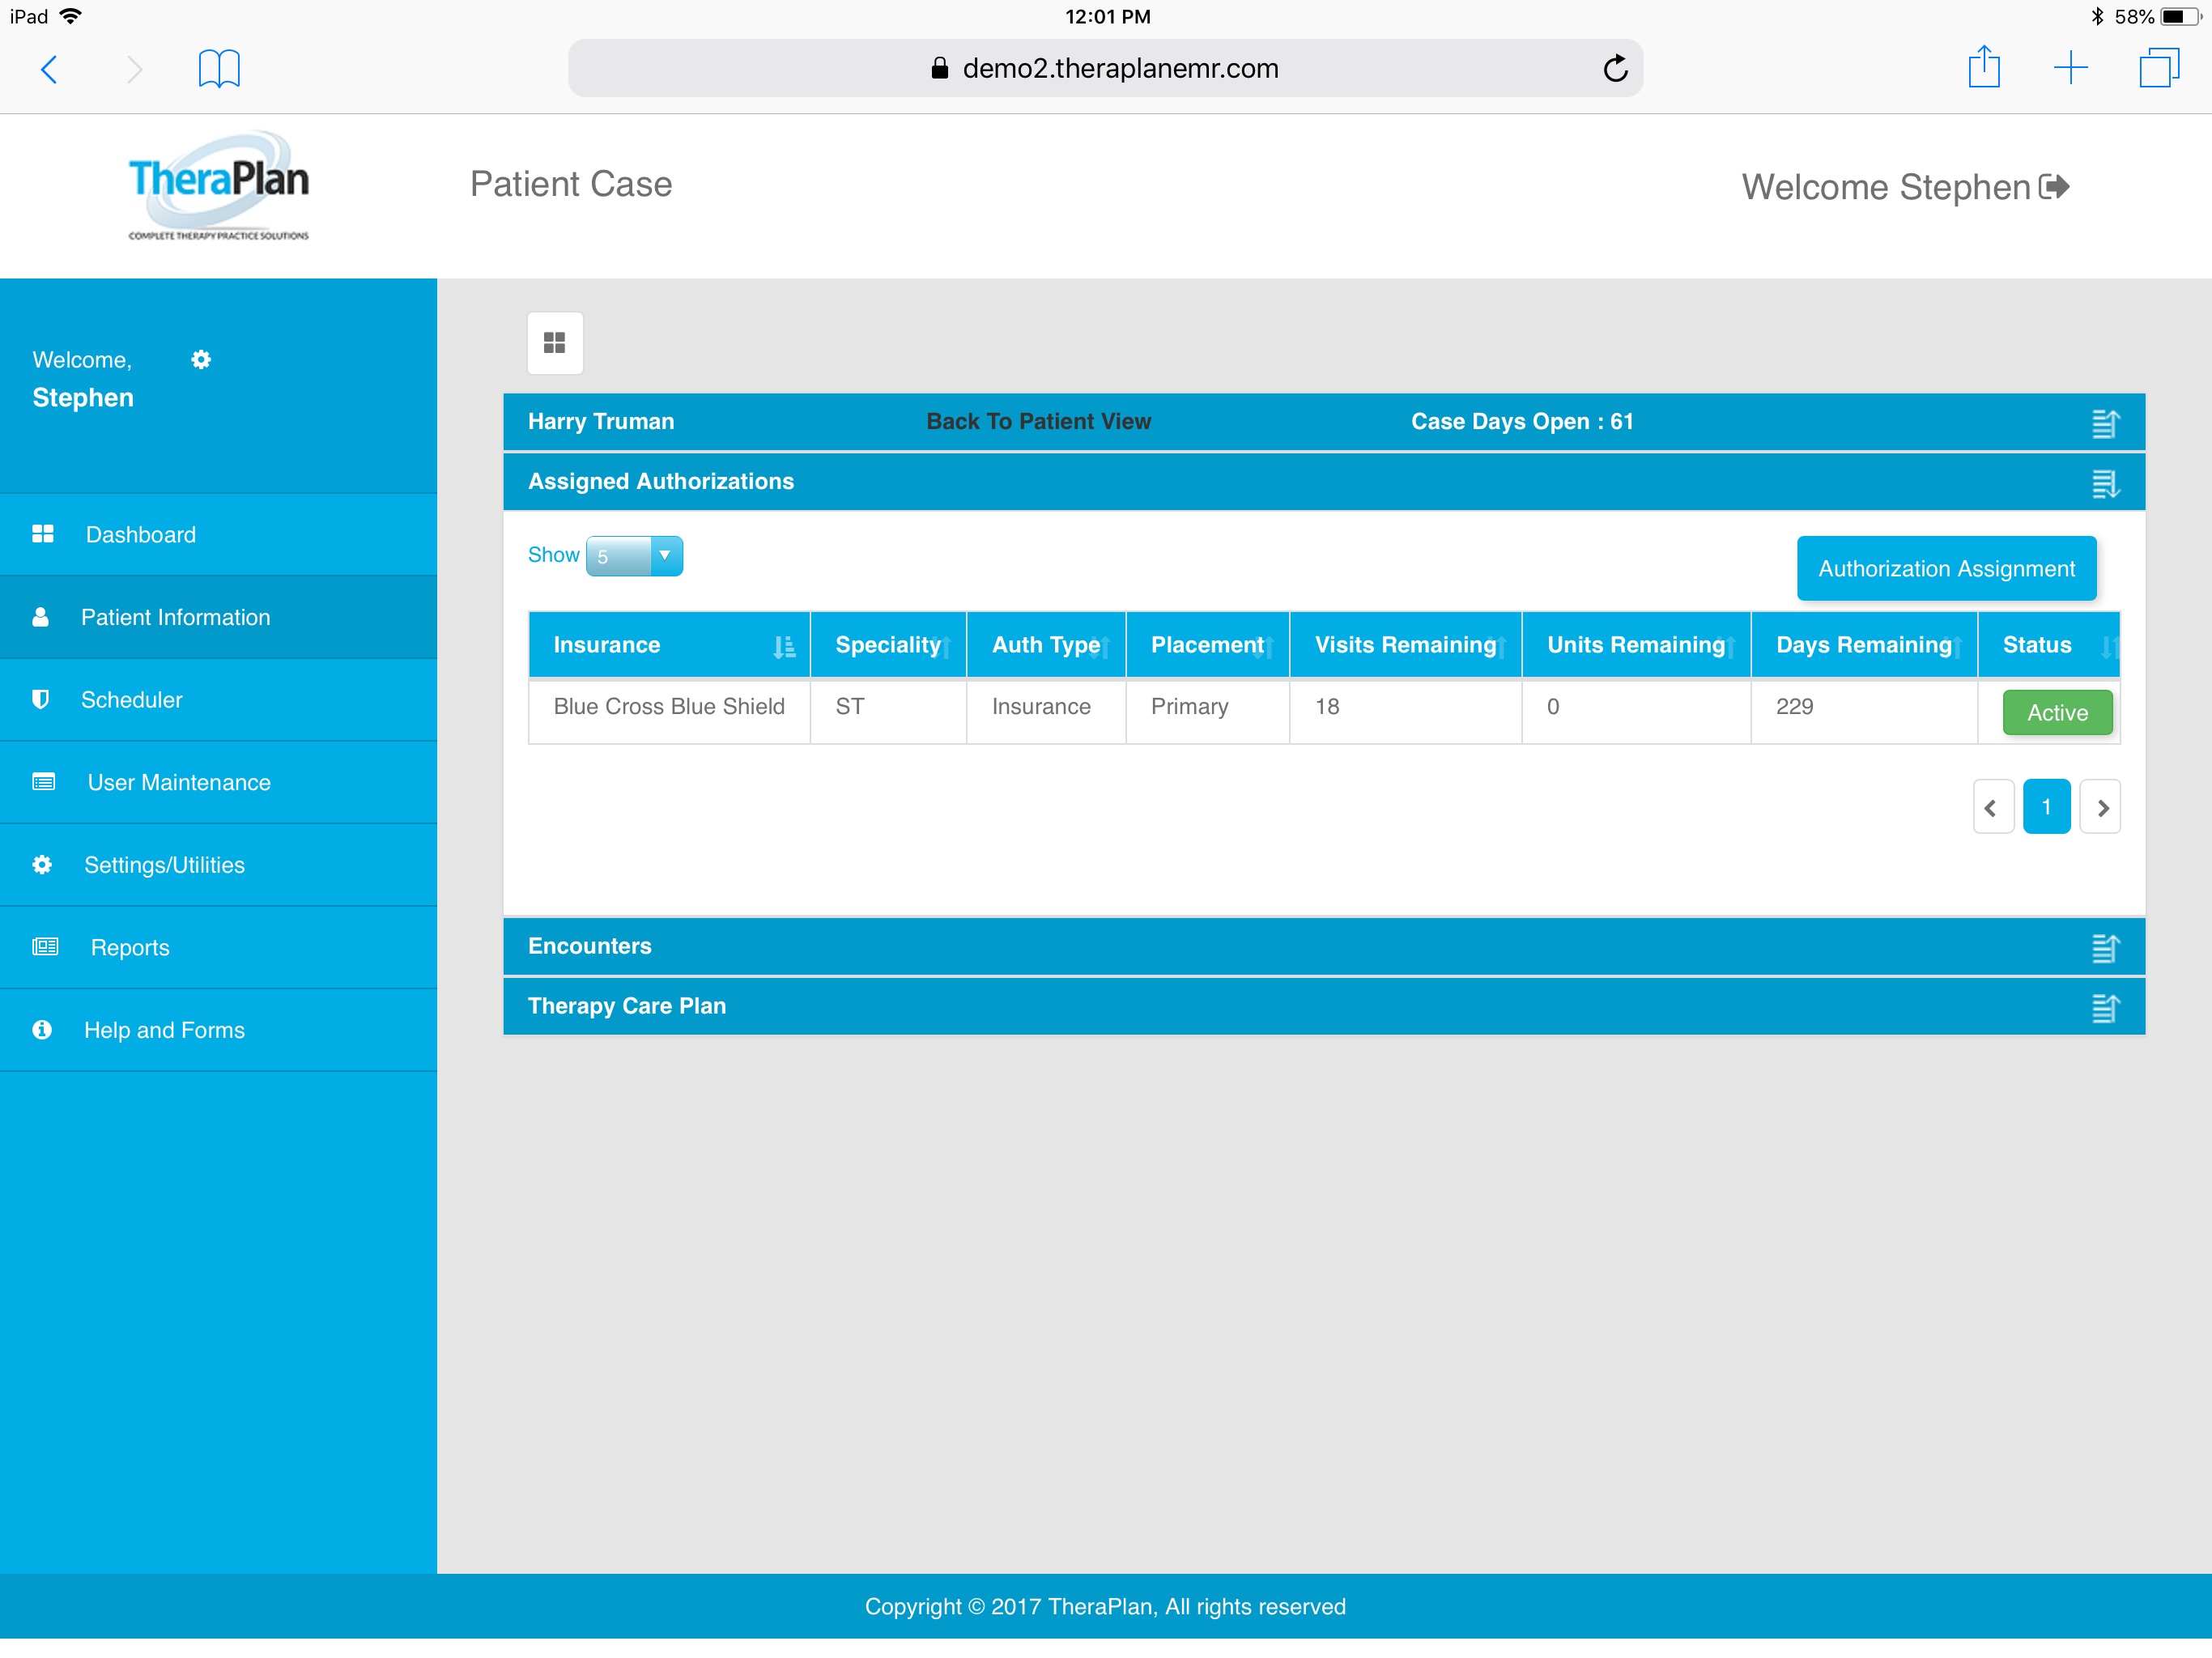Click the grid view icon button
The height and width of the screenshot is (1658, 2212).
coord(554,343)
